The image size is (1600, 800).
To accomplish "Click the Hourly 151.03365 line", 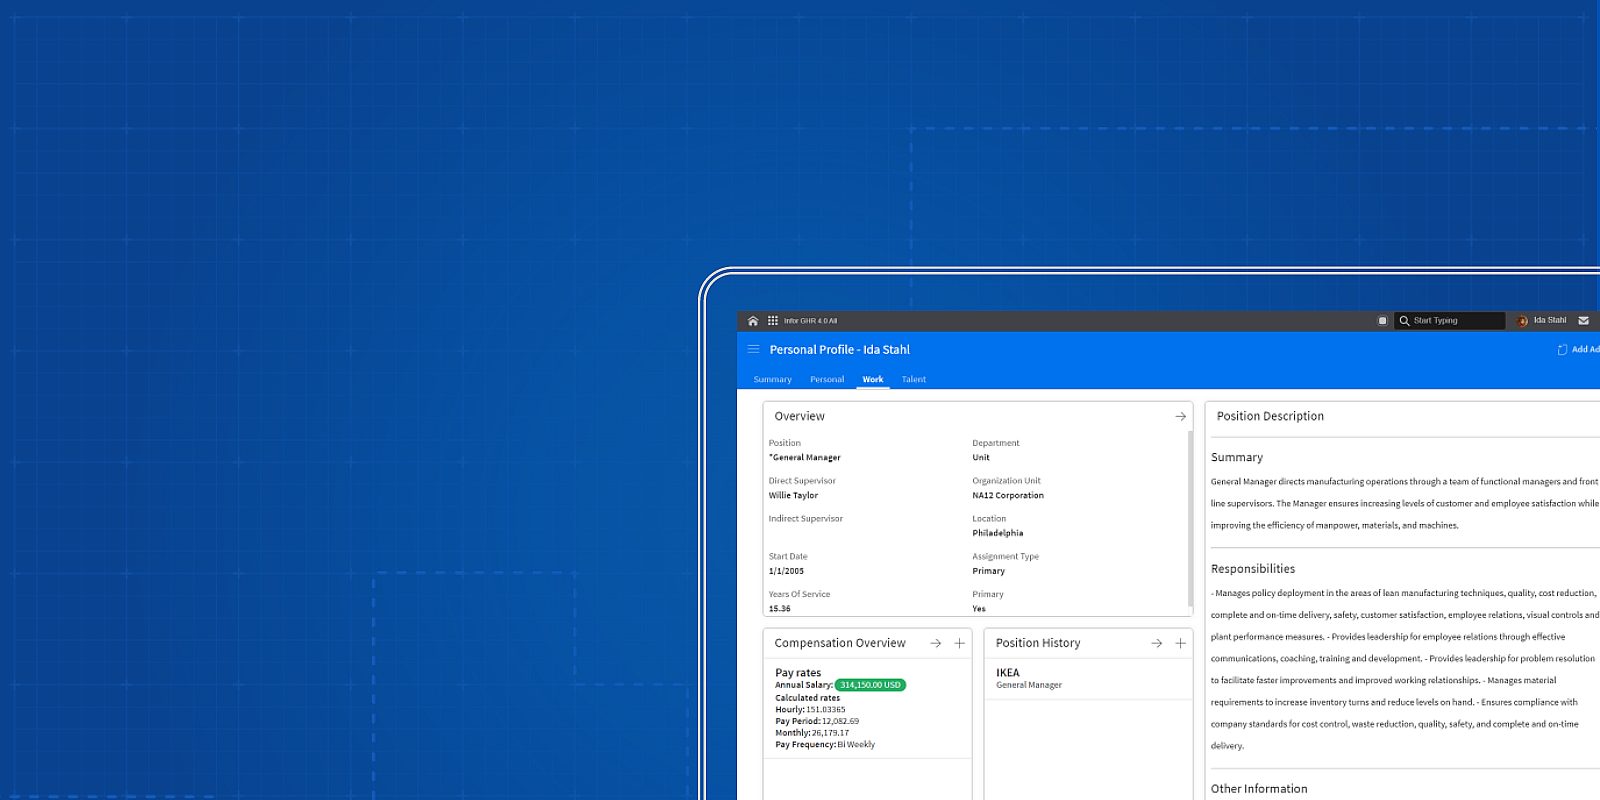I will (810, 709).
